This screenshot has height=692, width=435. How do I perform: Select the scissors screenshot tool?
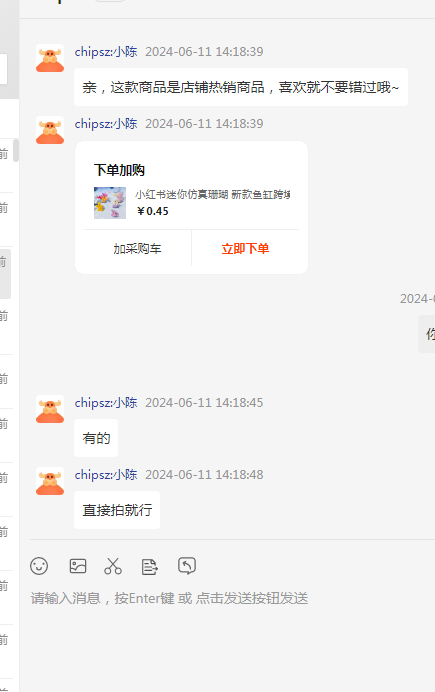(x=113, y=566)
